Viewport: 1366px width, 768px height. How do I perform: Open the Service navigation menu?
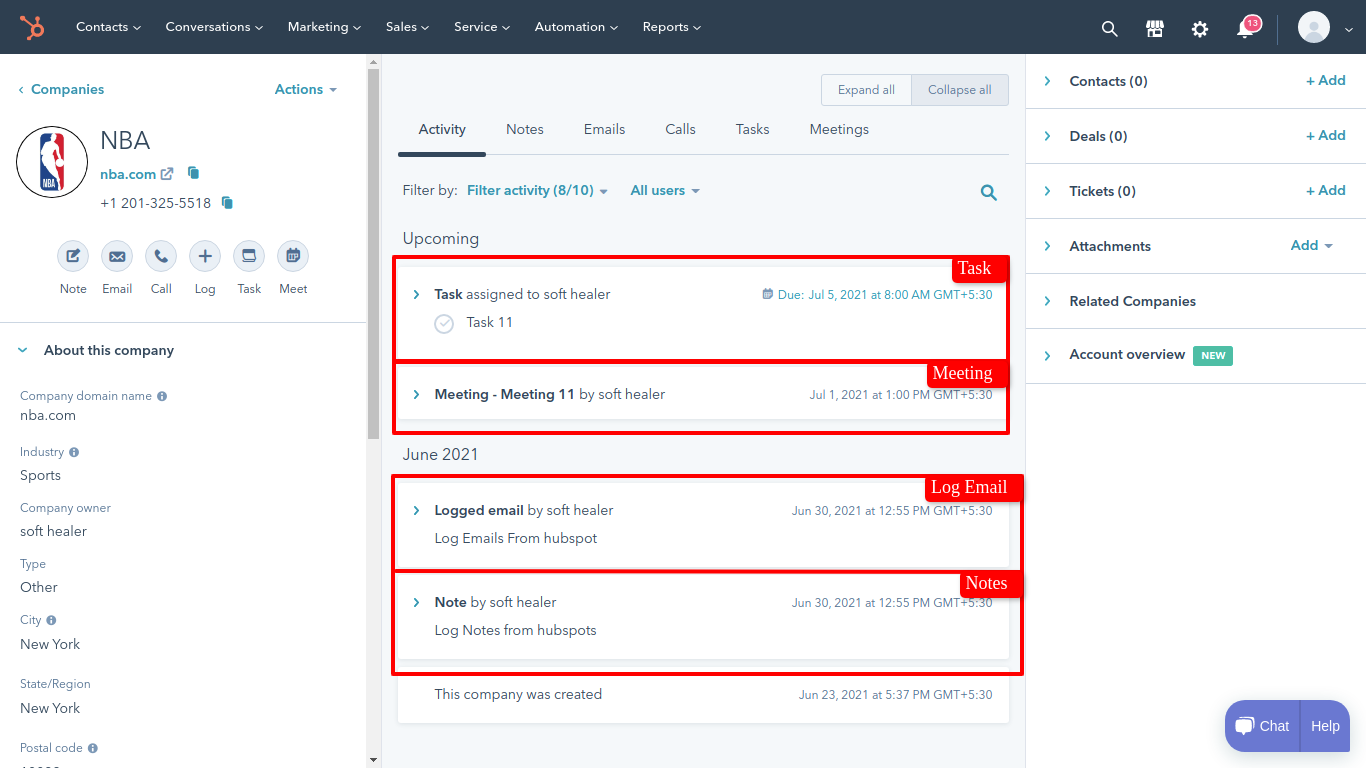(482, 27)
